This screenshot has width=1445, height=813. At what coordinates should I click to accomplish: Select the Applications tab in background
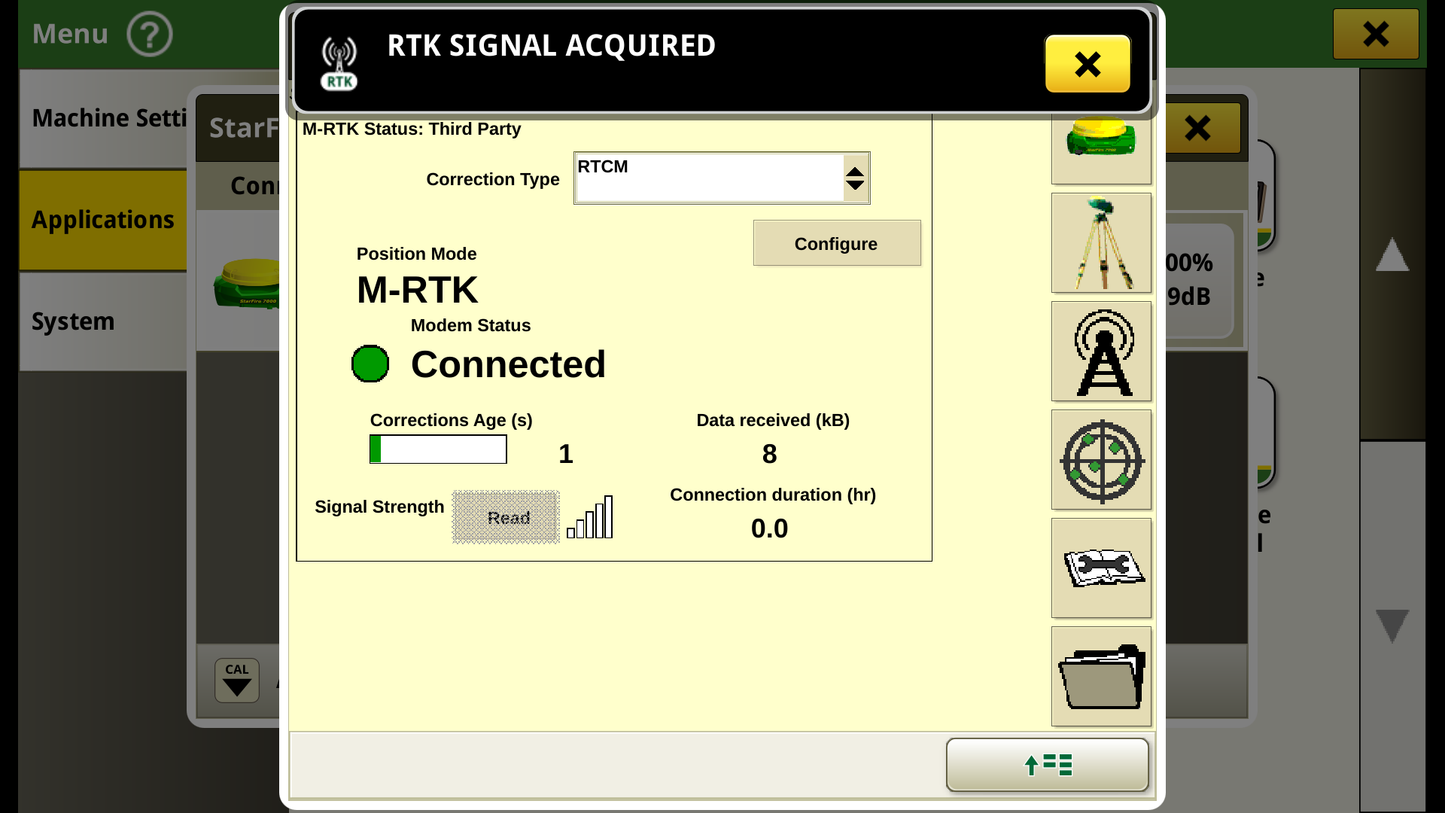click(103, 220)
